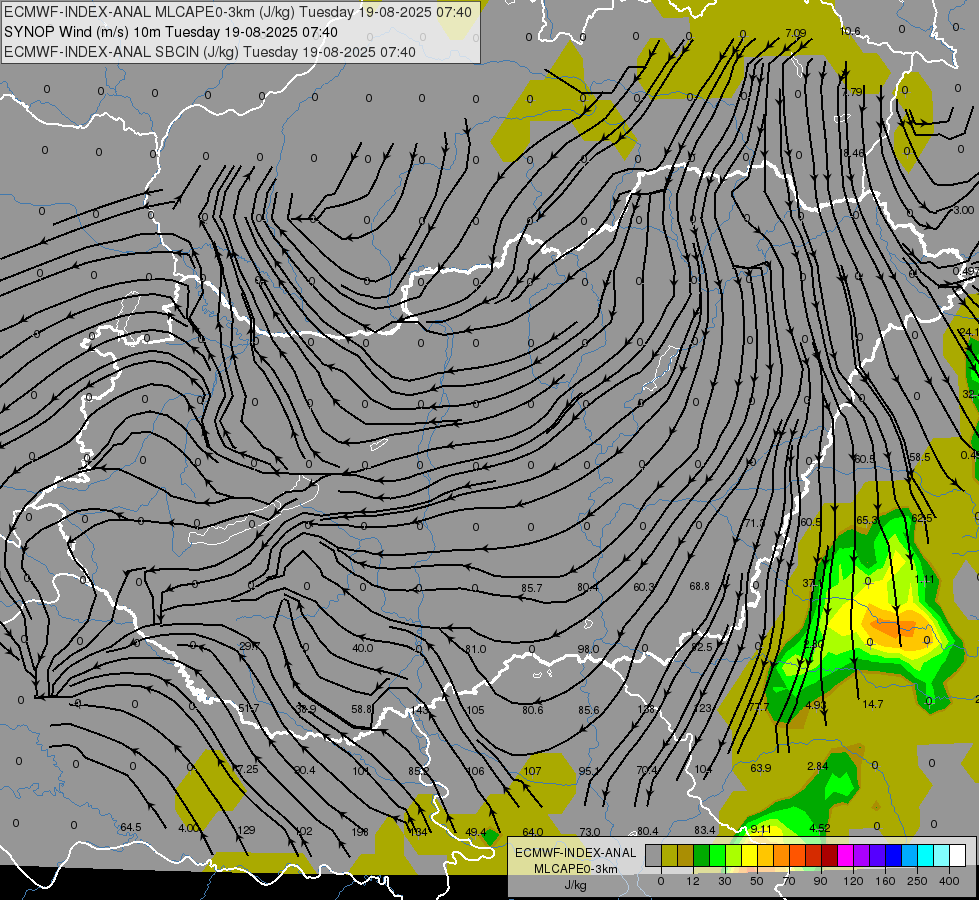Click the map value '58.5'
Screen dimensions: 979x900
[x=920, y=457]
